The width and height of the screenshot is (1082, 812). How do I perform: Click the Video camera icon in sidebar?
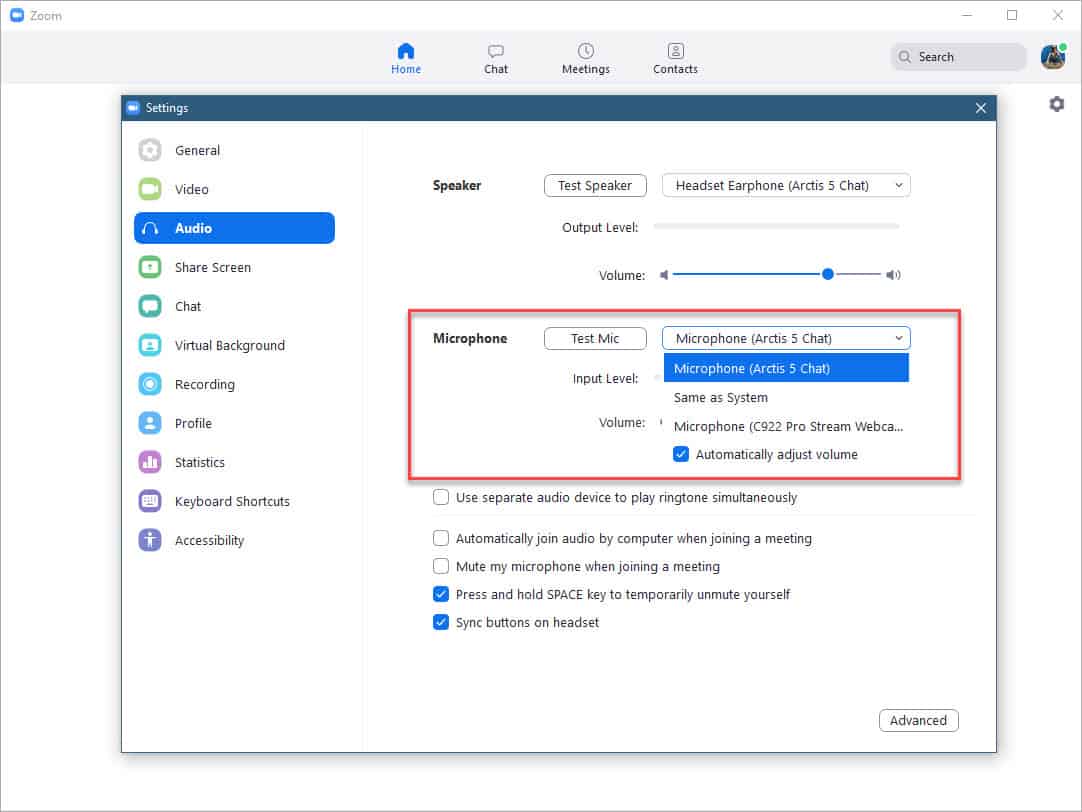pos(150,189)
